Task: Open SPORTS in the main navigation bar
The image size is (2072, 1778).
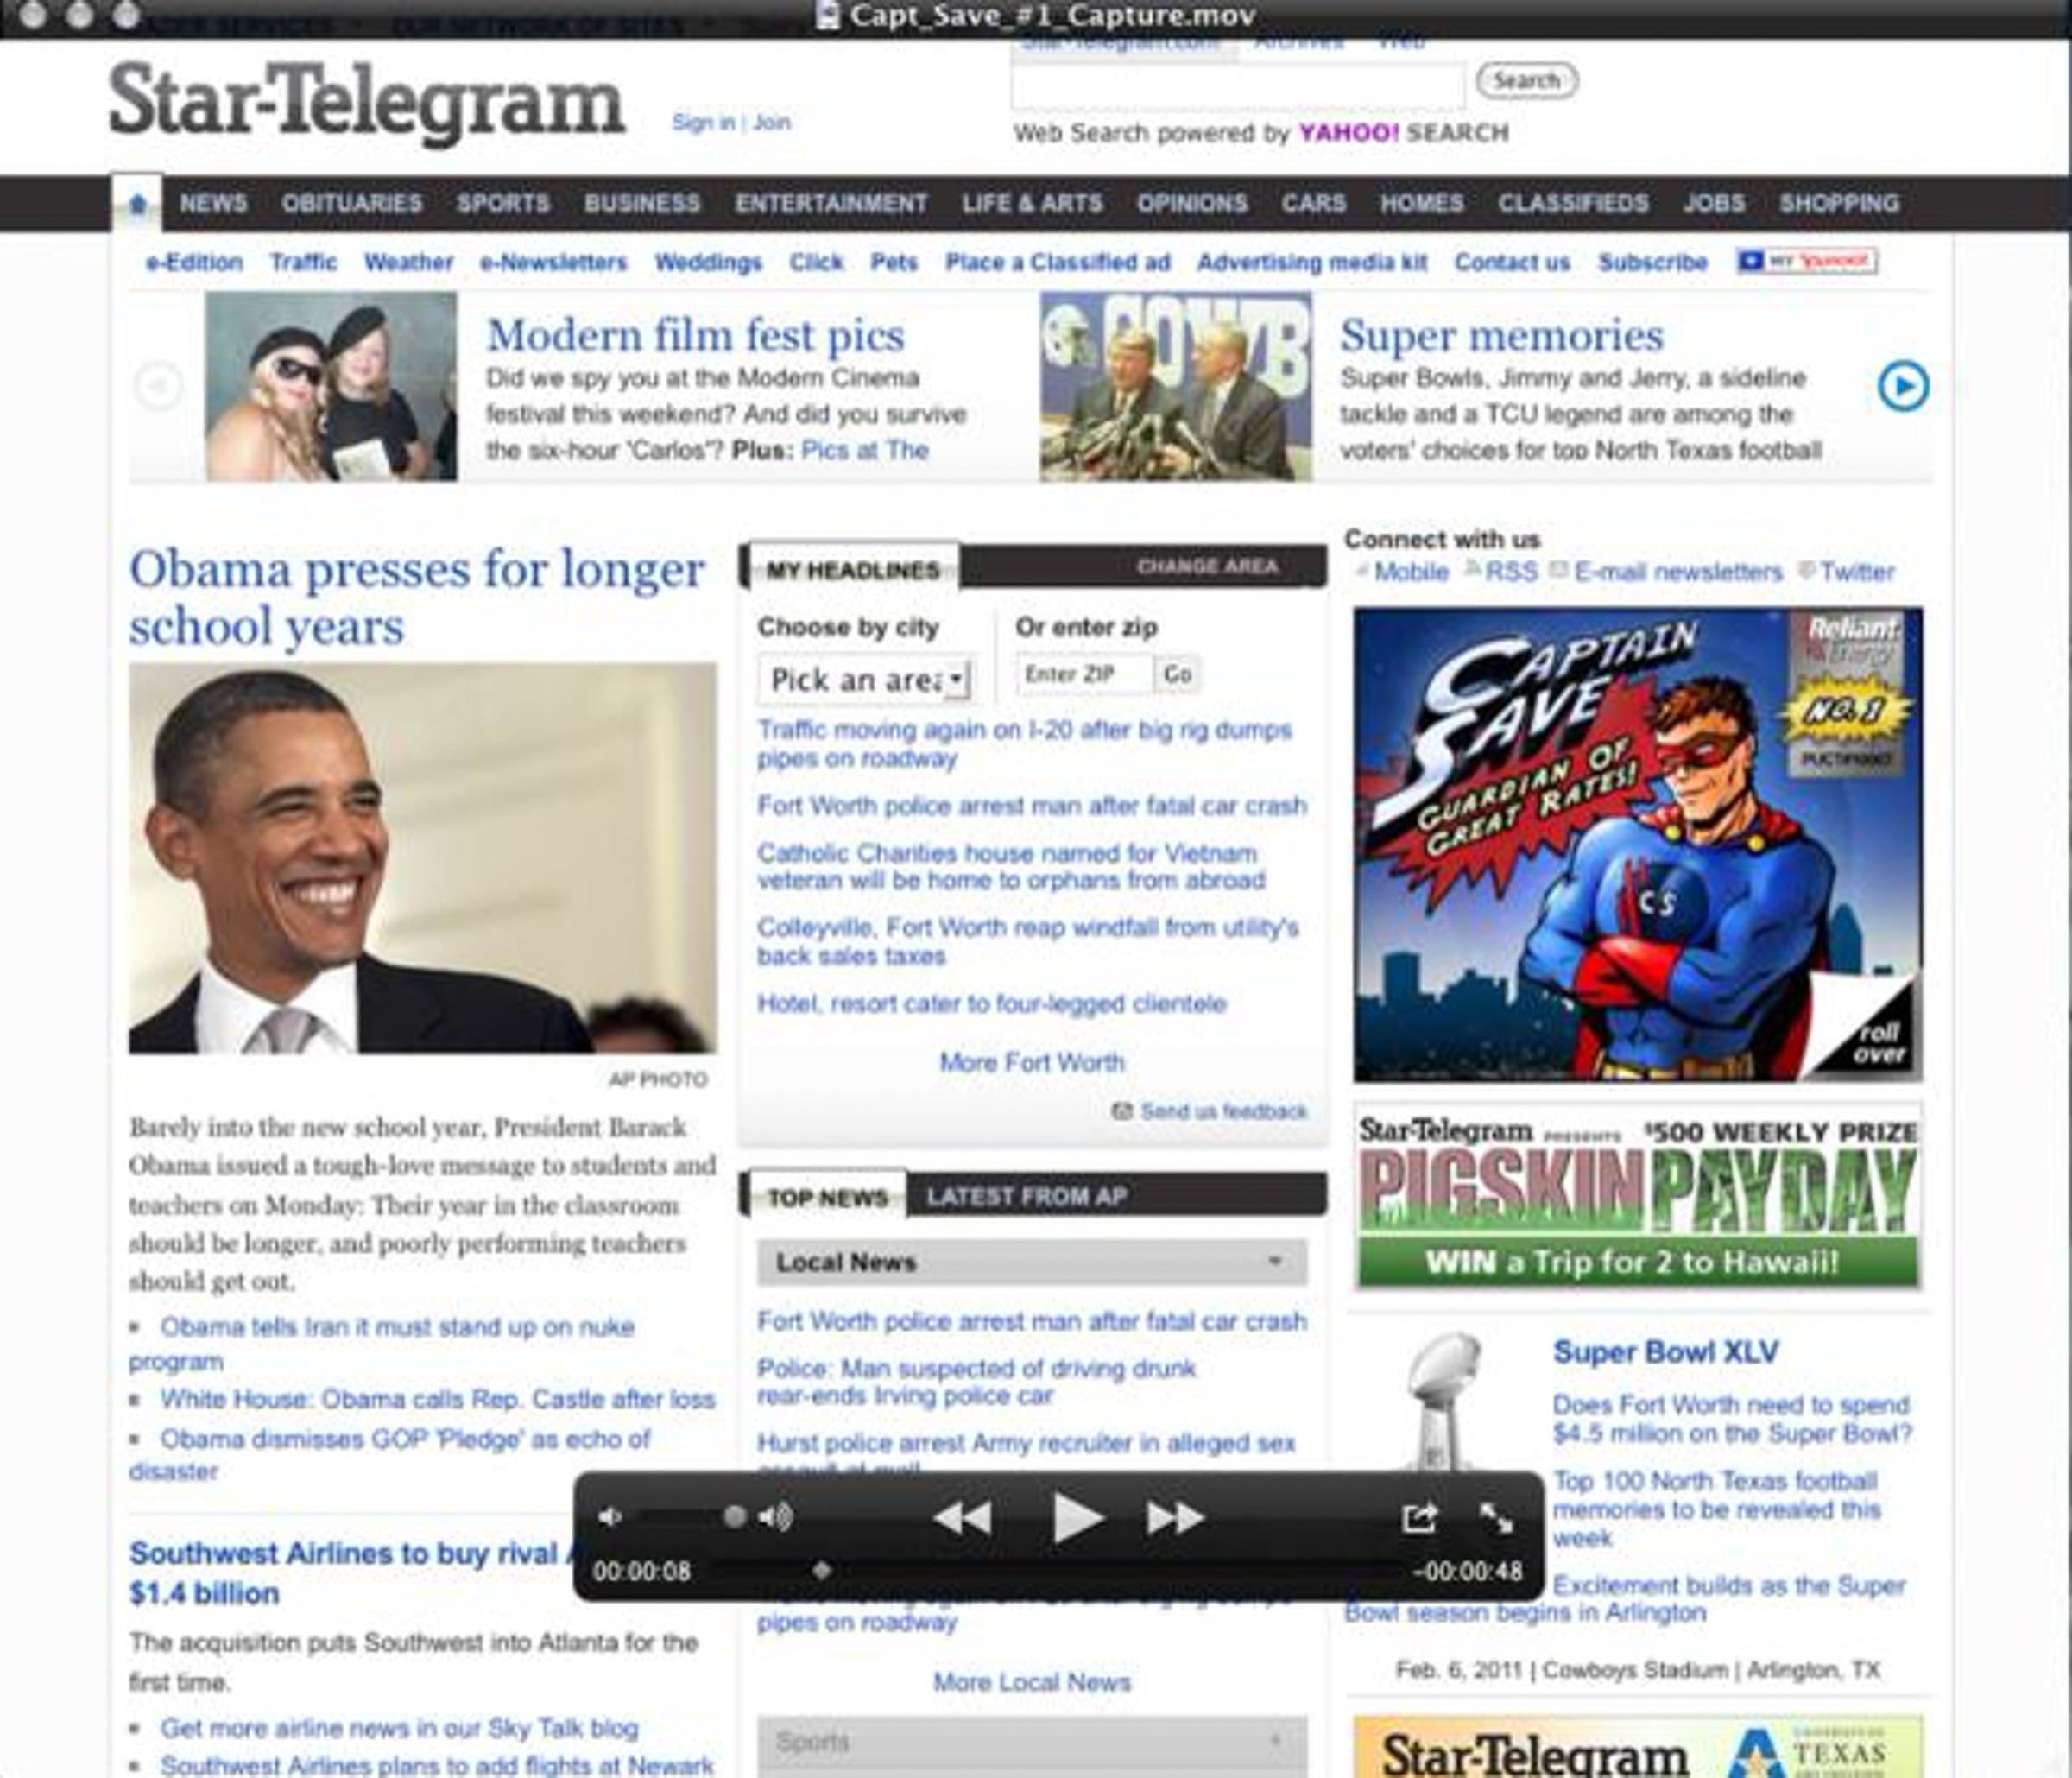Action: [x=503, y=204]
